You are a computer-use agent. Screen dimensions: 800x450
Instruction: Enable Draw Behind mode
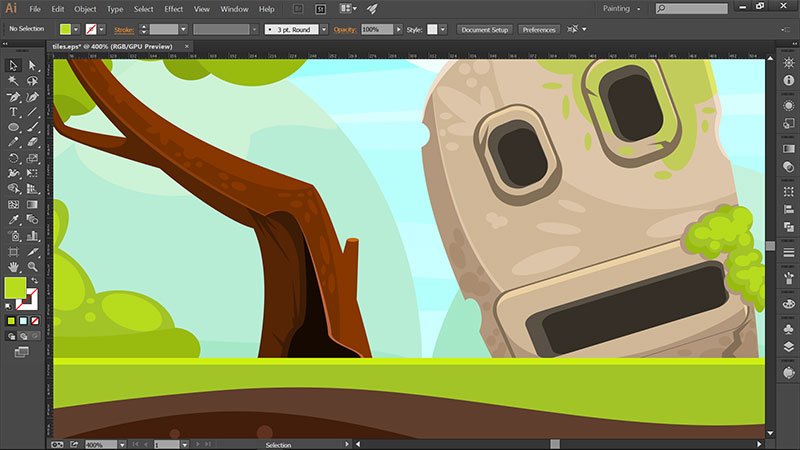click(23, 336)
